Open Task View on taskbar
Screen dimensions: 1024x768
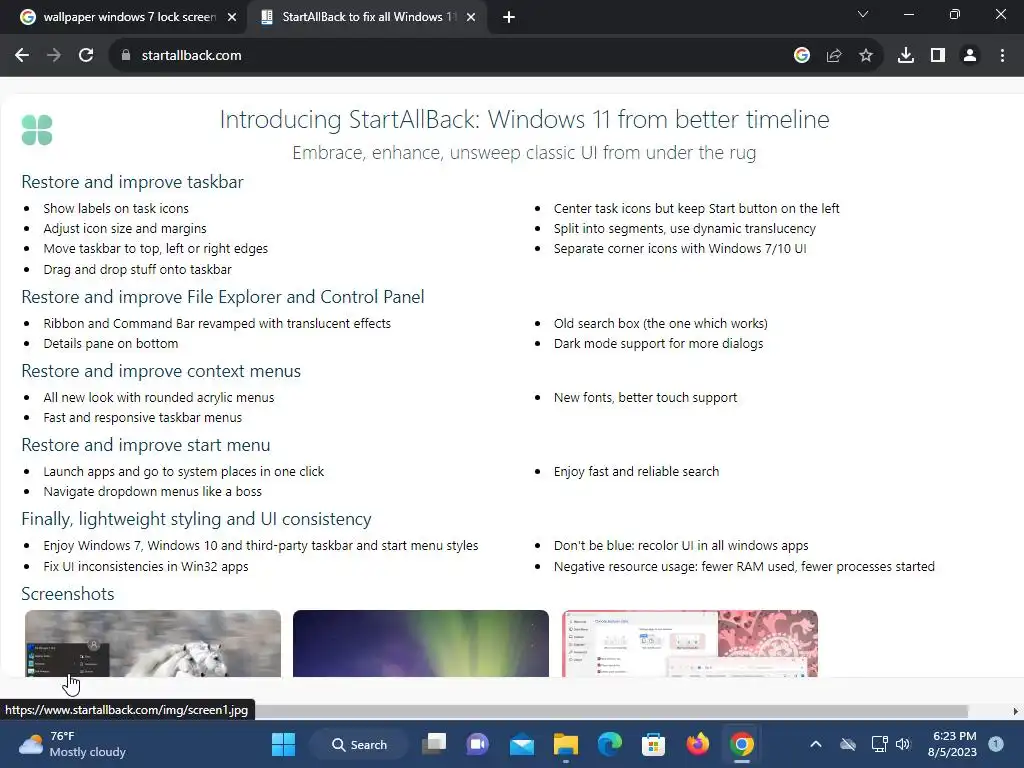(x=434, y=744)
